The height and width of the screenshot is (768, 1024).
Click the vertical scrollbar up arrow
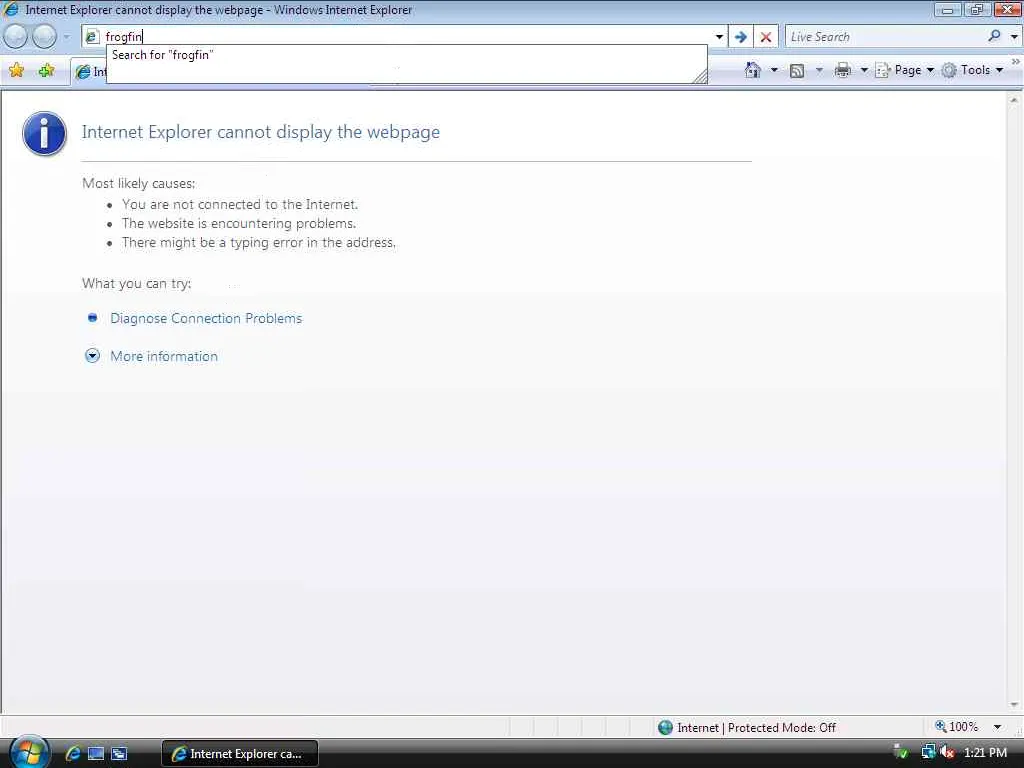[1014, 100]
